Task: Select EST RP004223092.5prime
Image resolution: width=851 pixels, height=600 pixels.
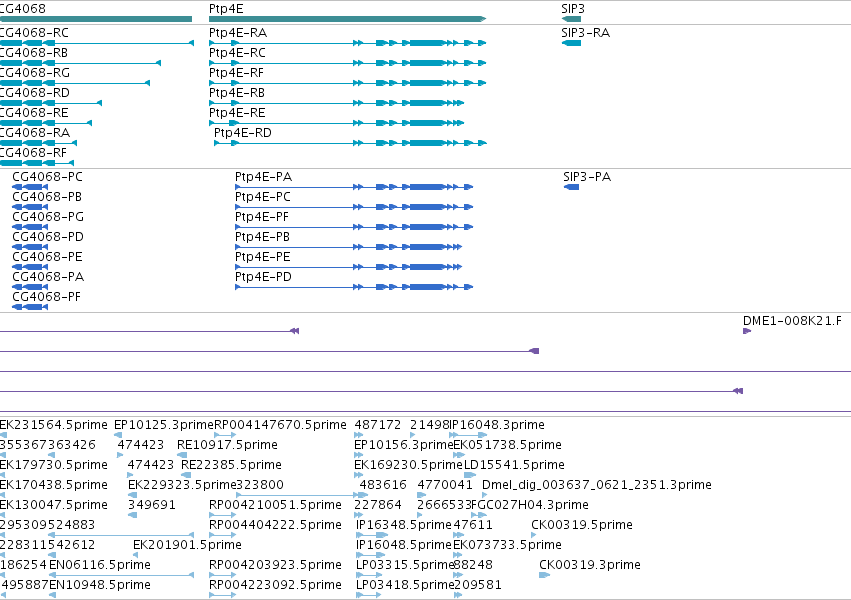Action: pos(275,585)
